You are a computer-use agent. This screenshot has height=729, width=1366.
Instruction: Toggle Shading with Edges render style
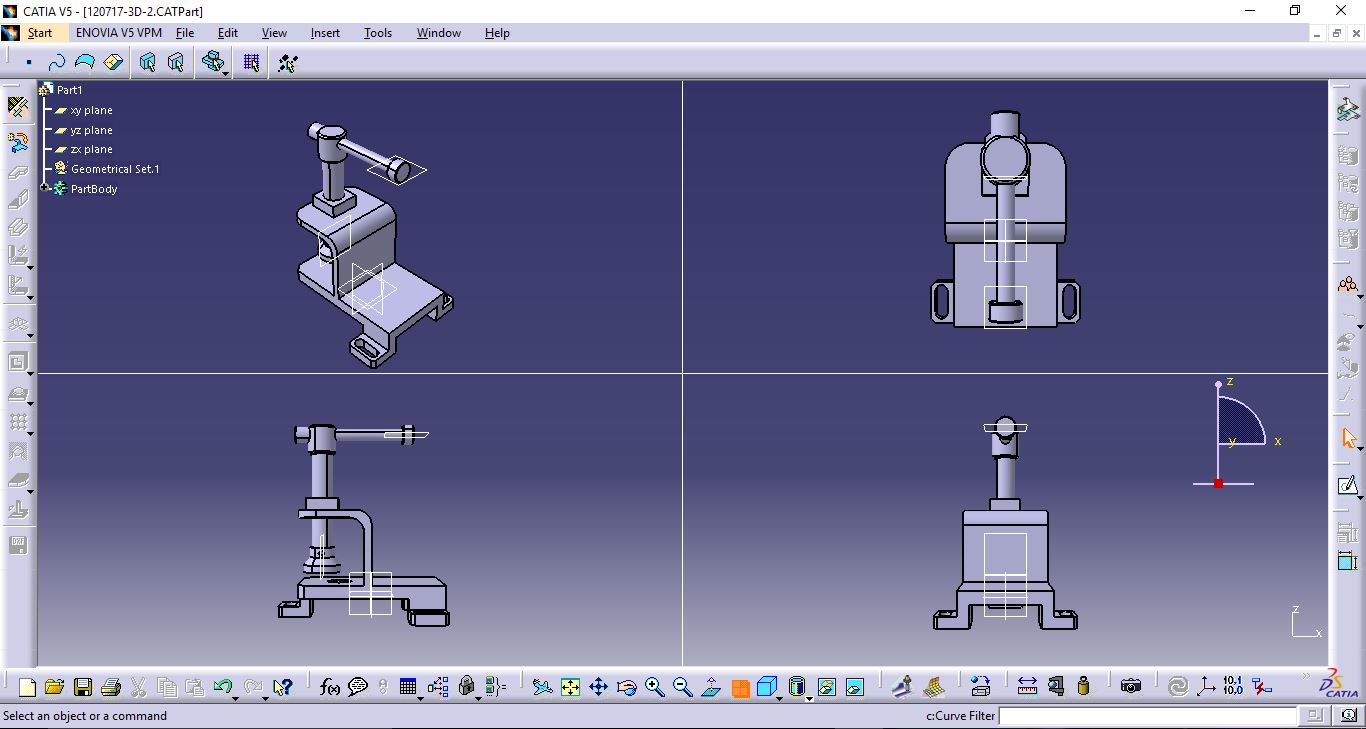pyautogui.click(x=798, y=687)
